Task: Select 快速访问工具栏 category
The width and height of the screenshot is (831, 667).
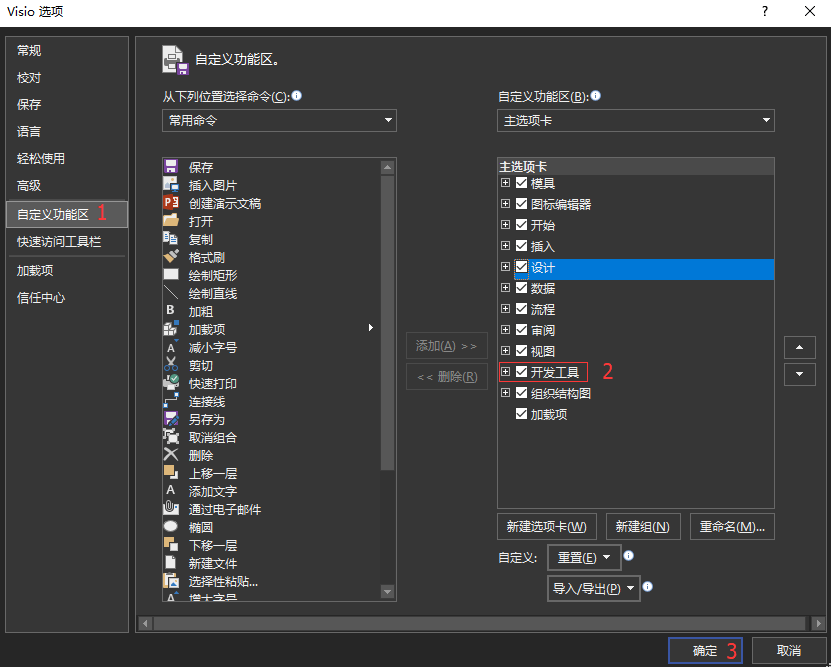Action: 66,242
